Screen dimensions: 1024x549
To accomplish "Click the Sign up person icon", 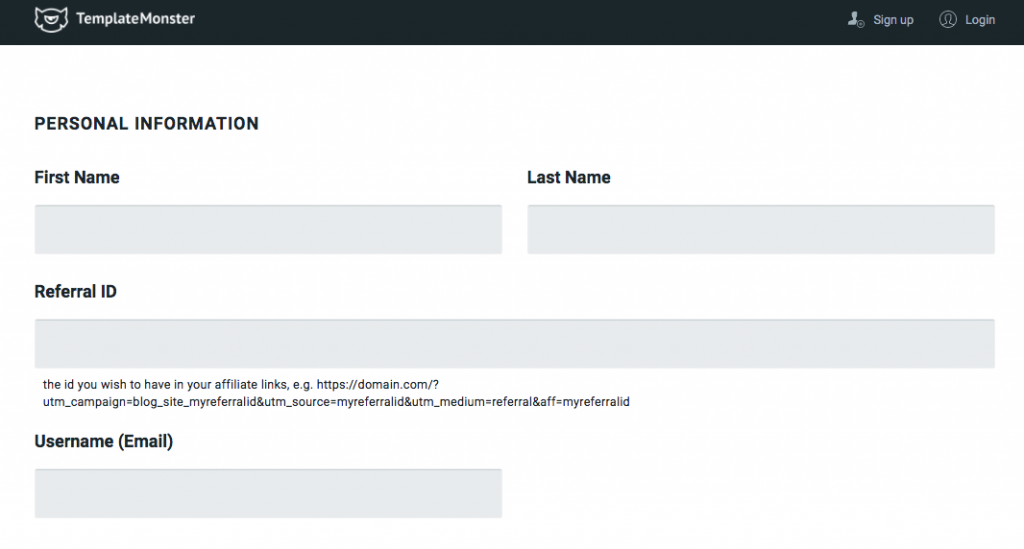I will tap(855, 19).
